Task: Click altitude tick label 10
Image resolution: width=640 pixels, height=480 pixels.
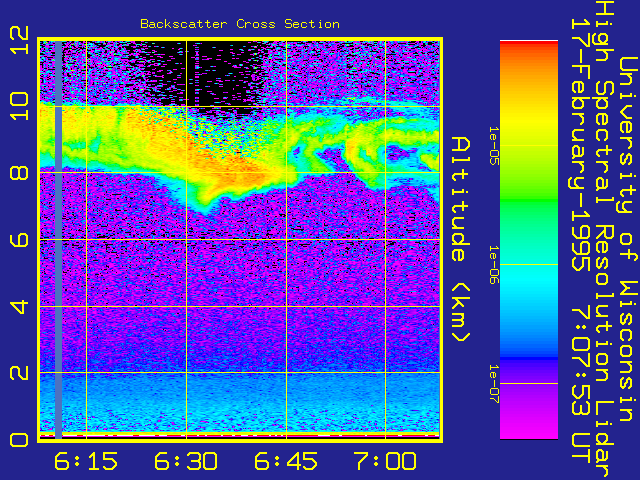Action: [x=20, y=106]
